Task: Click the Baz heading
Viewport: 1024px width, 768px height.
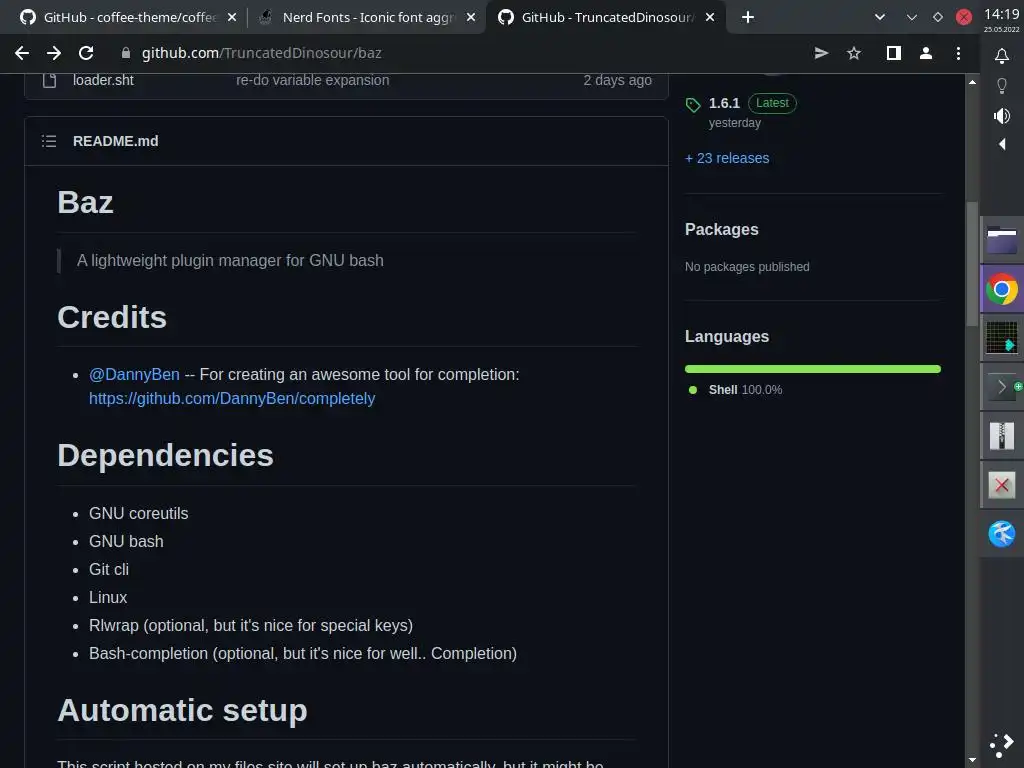Action: [x=85, y=202]
